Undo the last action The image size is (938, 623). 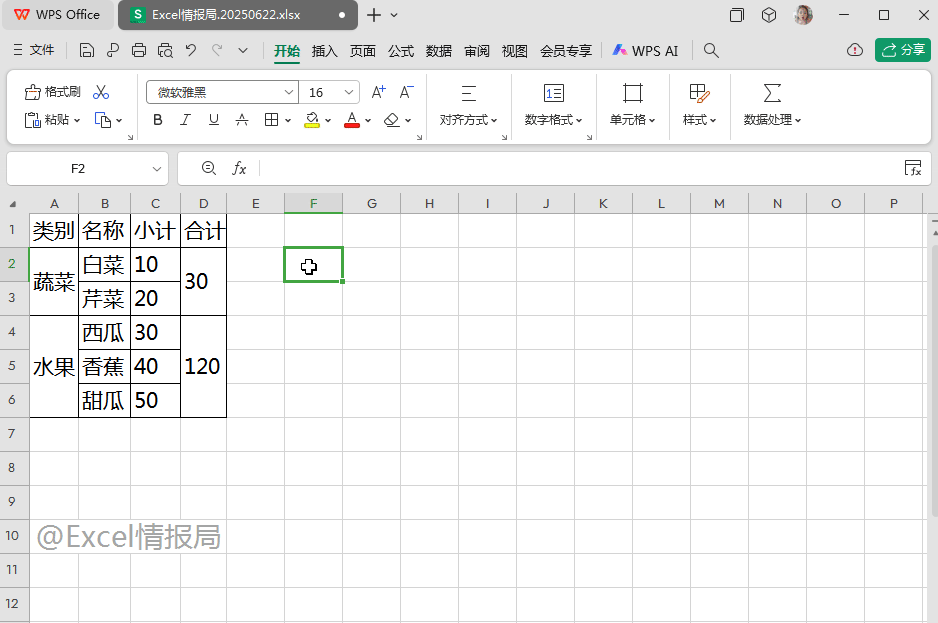[191, 50]
